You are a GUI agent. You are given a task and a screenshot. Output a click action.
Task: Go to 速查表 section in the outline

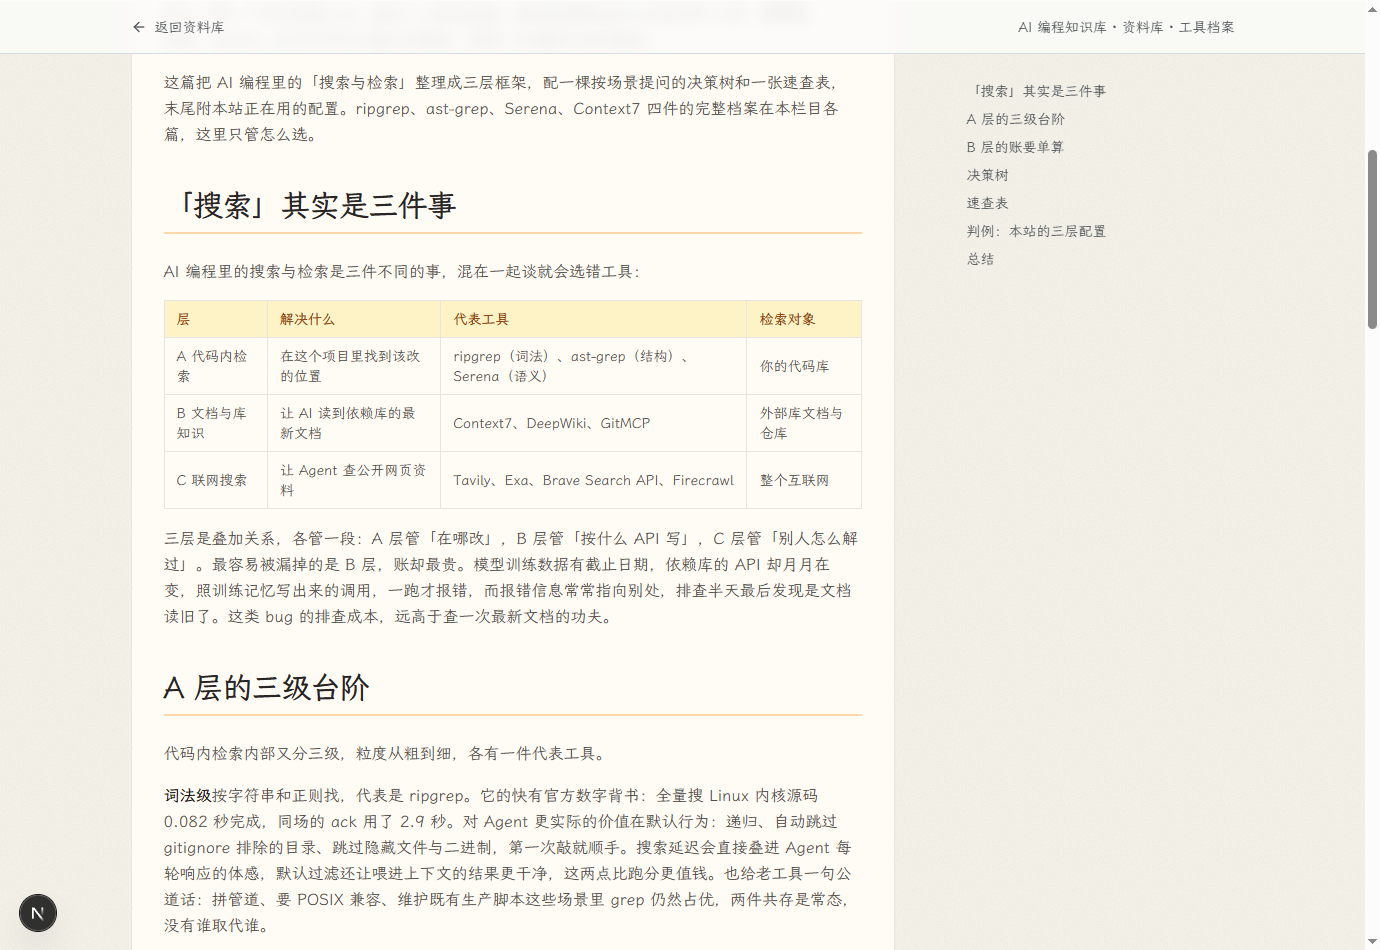987,203
